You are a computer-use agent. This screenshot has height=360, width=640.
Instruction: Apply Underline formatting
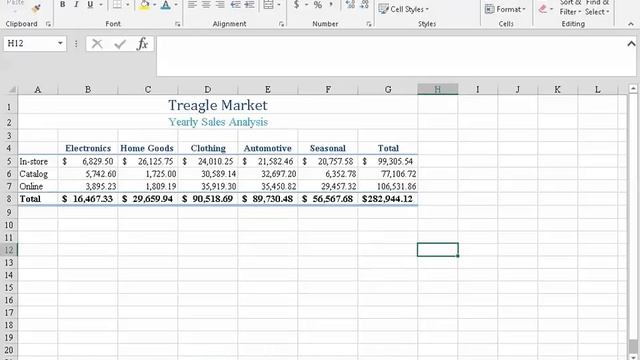[90, 4]
